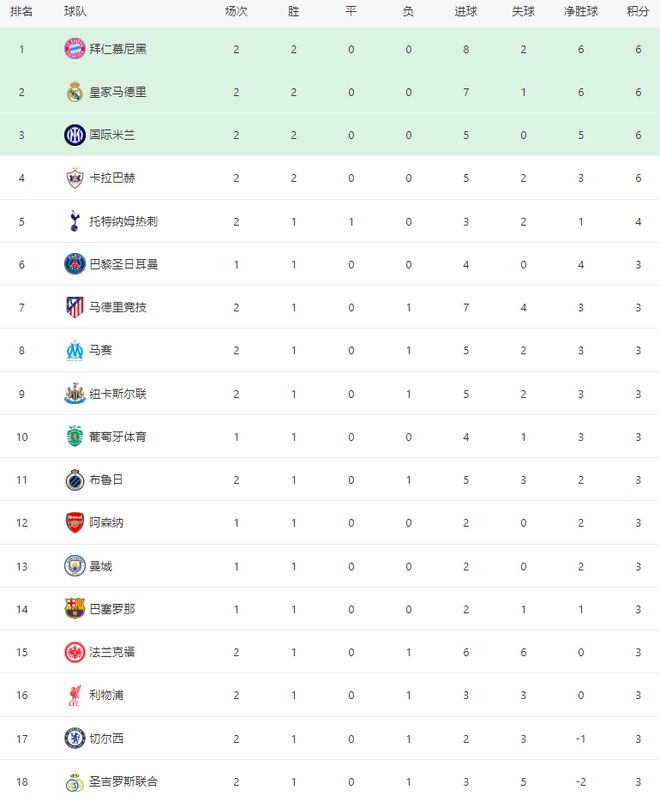Screen dimensions: 660x802
Task: Click the Bayern Munich club crest
Action: pos(74,49)
